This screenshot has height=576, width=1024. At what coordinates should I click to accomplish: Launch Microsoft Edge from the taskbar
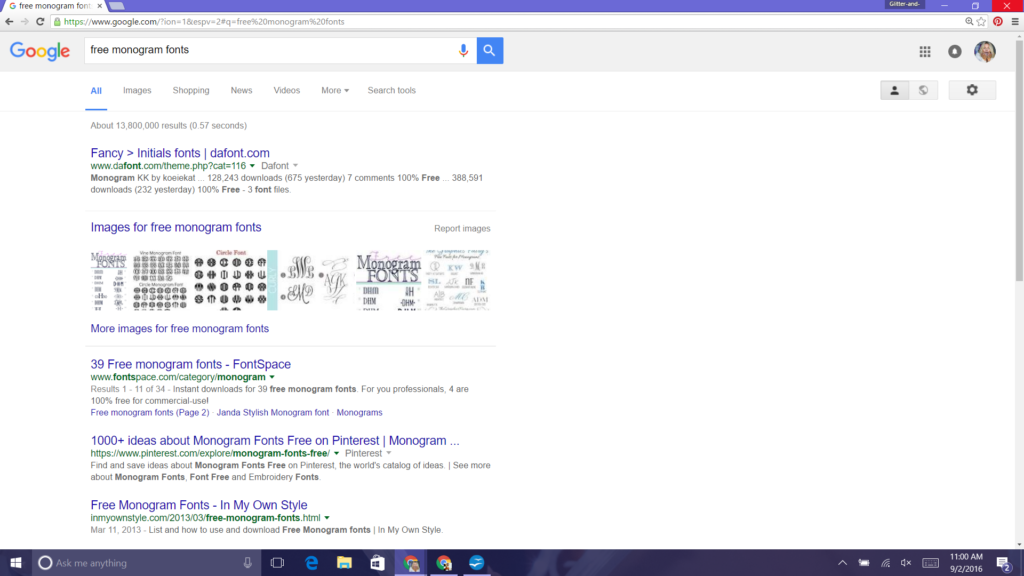[x=312, y=563]
